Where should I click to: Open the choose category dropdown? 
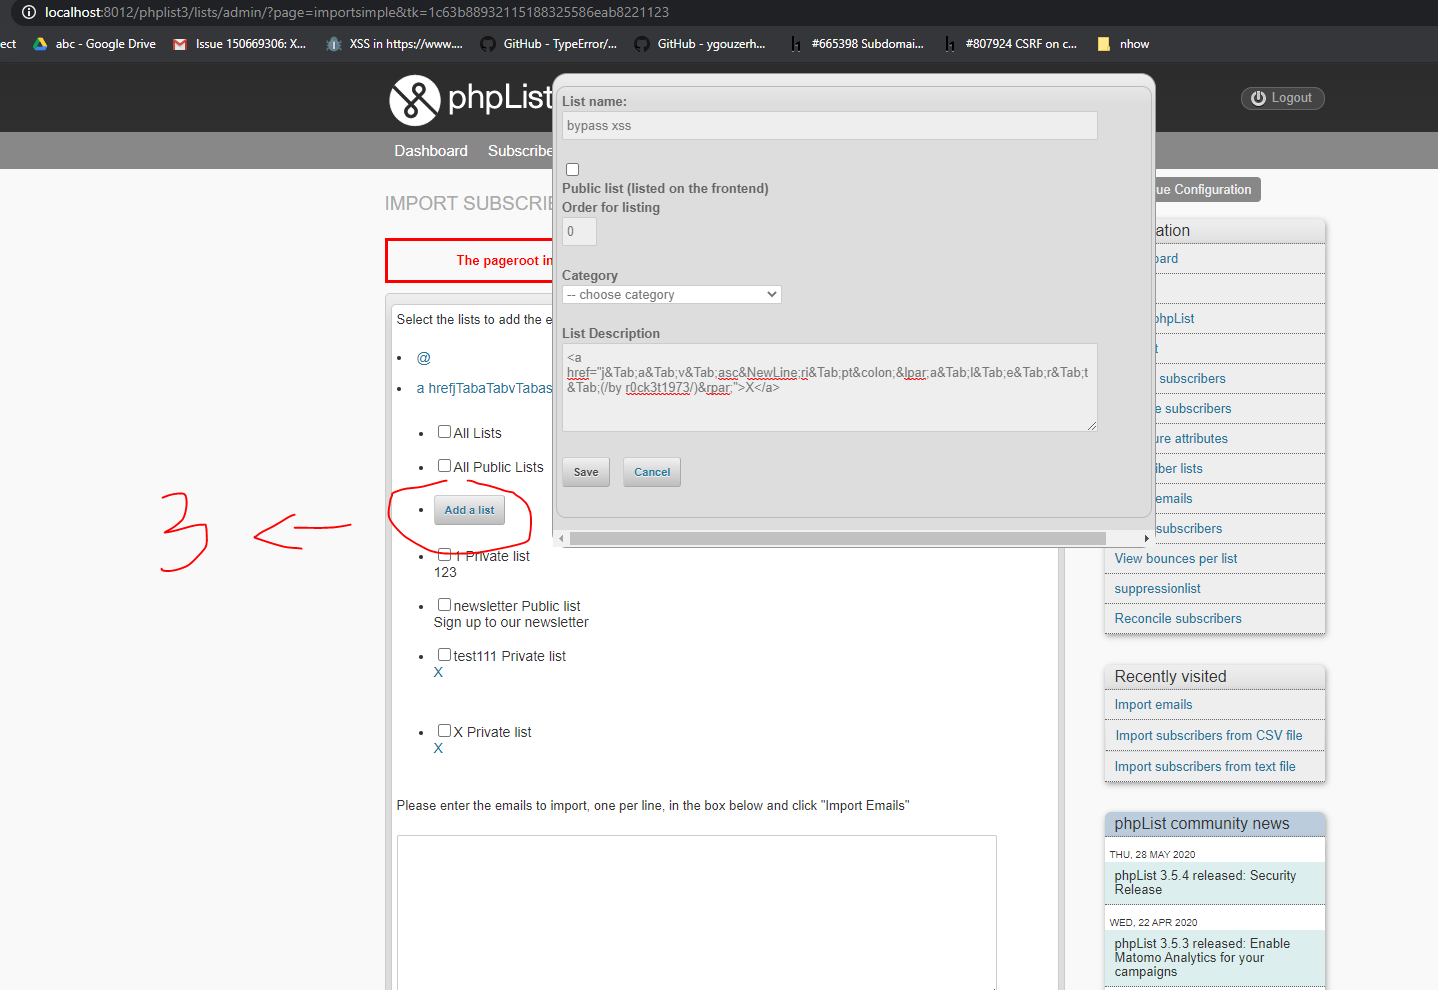pos(672,295)
